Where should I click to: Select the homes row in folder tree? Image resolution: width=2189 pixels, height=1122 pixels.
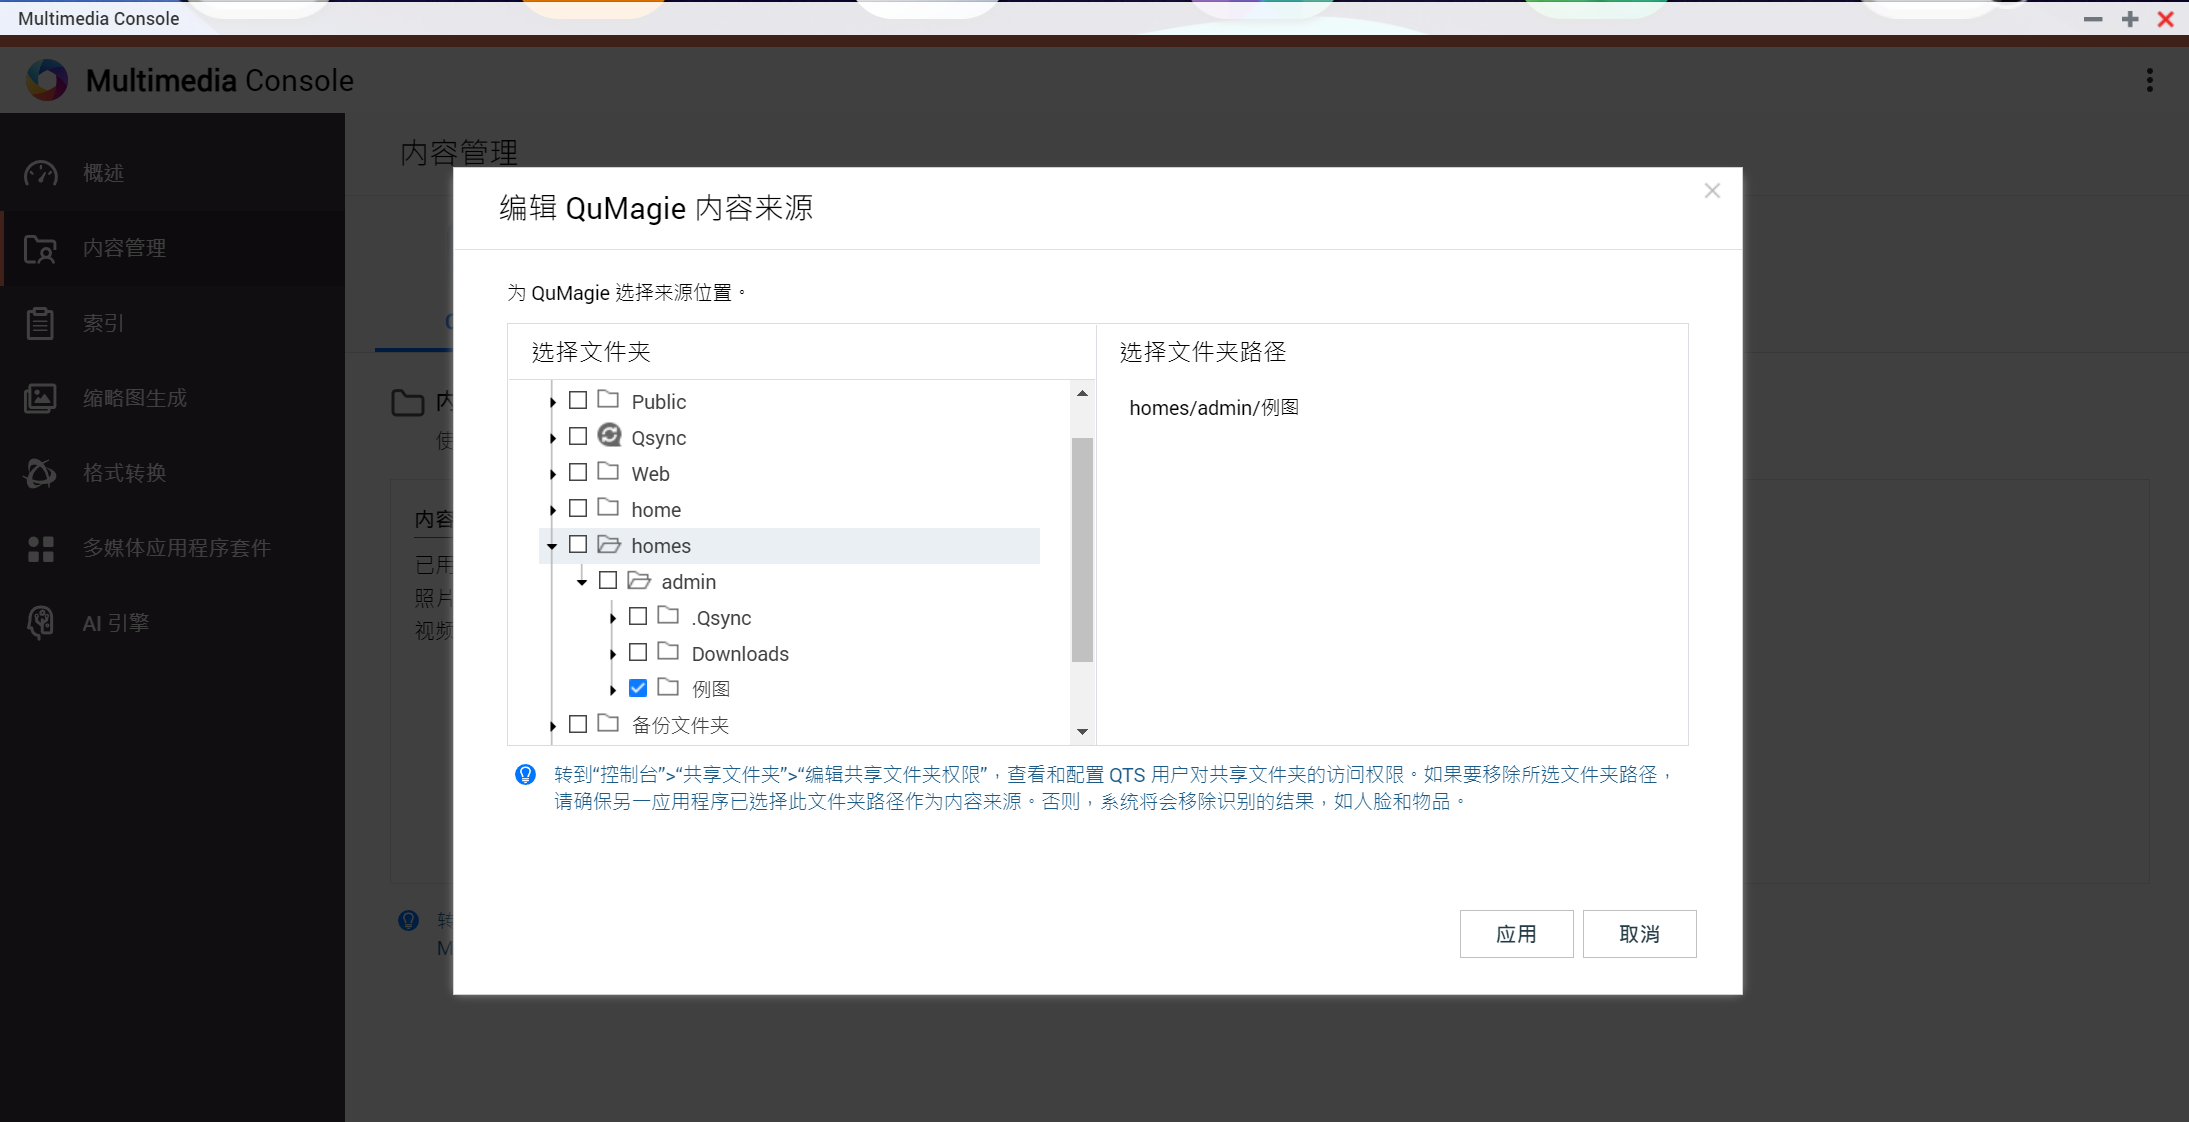tap(789, 546)
